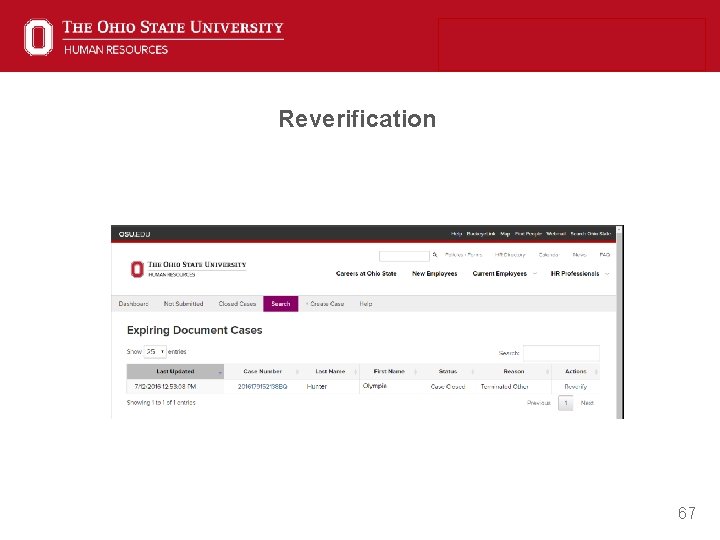The image size is (720, 540).
Task: Go to page 1 pagination button
Action: click(566, 403)
